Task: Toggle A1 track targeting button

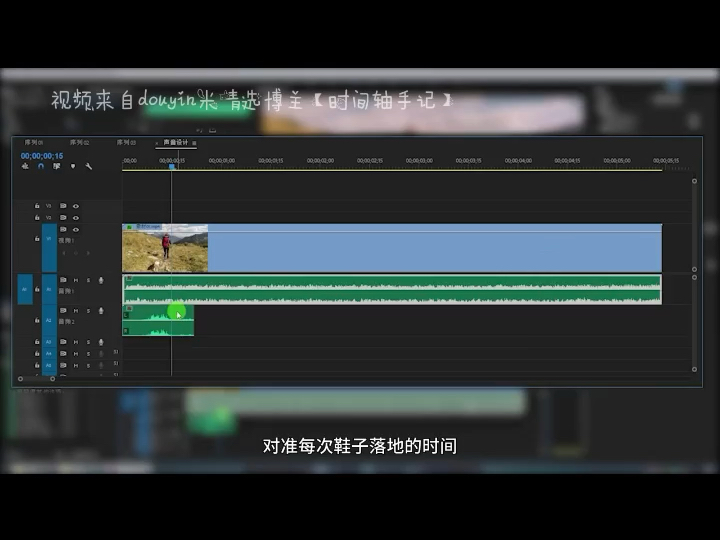Action: 49,289
